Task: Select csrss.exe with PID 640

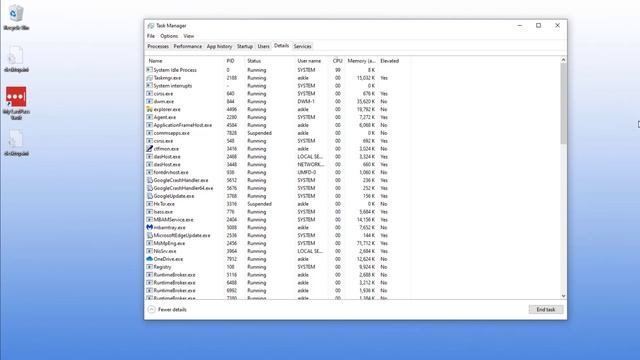Action: pos(278,93)
